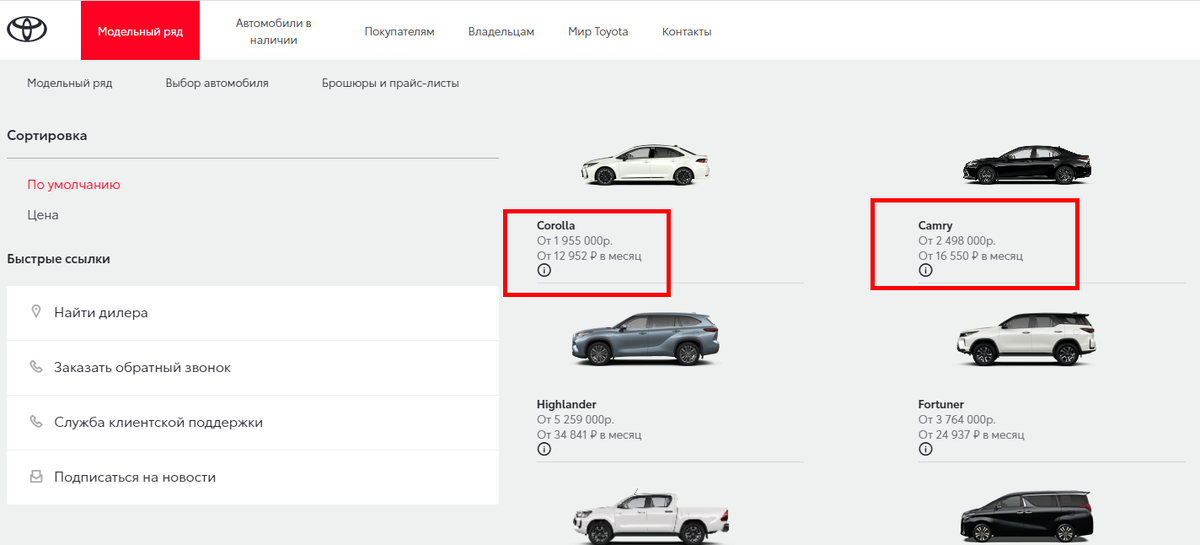Sort by По умолчанию
This screenshot has width=1200, height=545.
(74, 185)
